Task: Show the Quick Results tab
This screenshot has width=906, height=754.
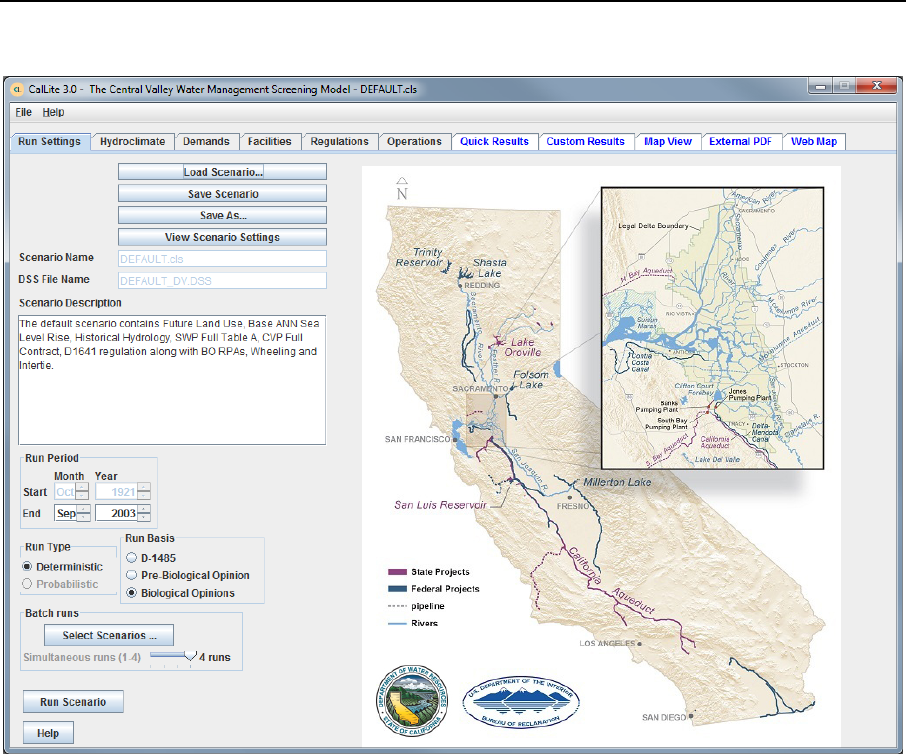Action: (495, 142)
